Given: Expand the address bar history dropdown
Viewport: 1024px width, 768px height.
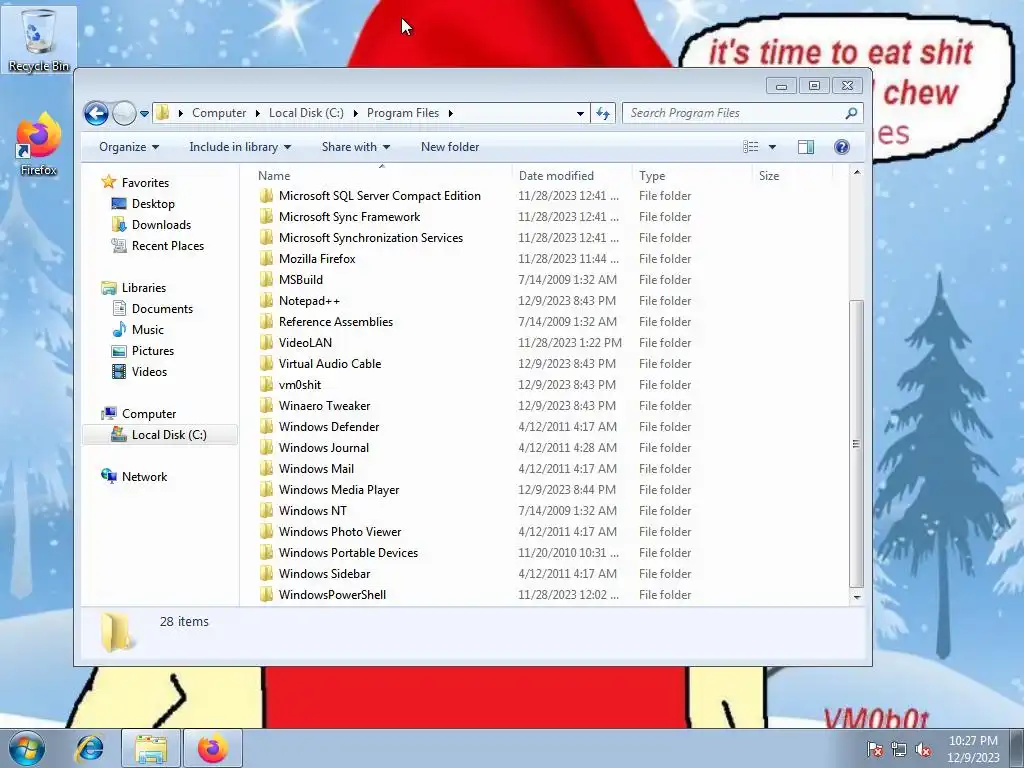Looking at the screenshot, I should [580, 114].
